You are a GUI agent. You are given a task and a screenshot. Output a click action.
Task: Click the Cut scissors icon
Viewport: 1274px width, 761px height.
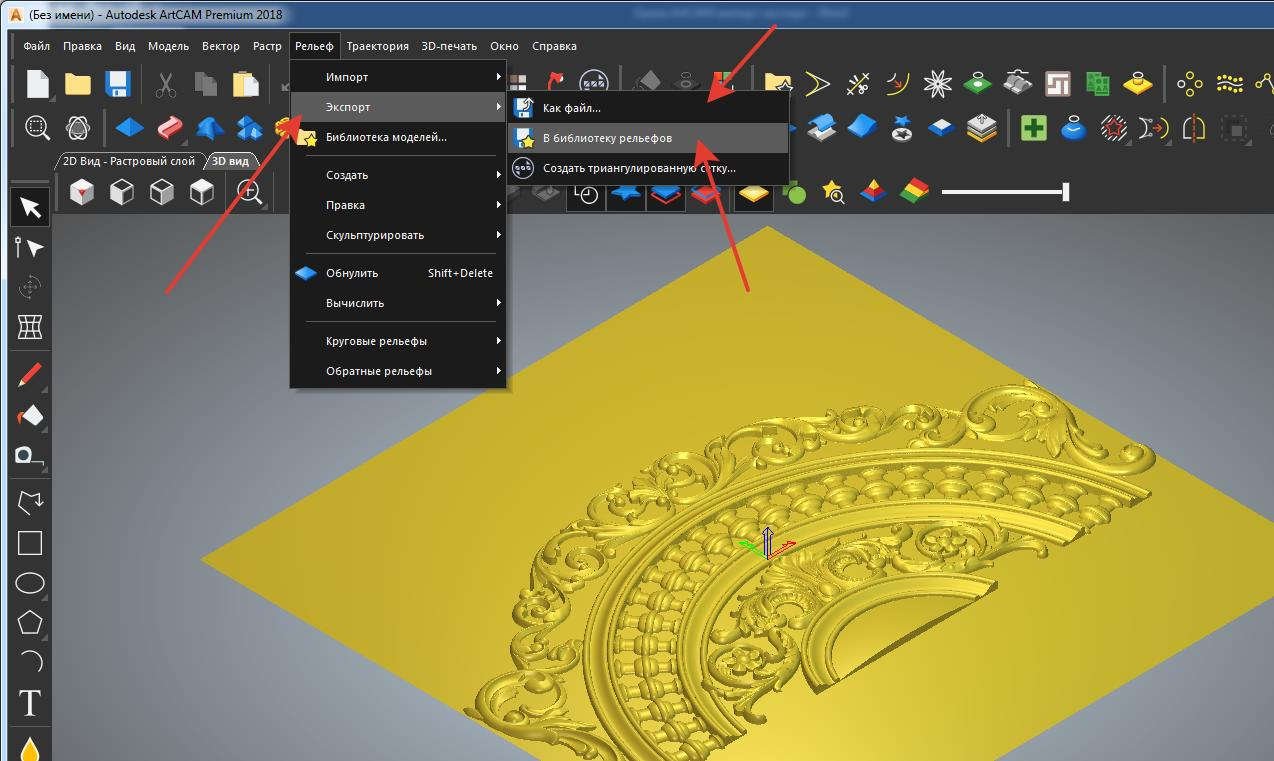[165, 84]
